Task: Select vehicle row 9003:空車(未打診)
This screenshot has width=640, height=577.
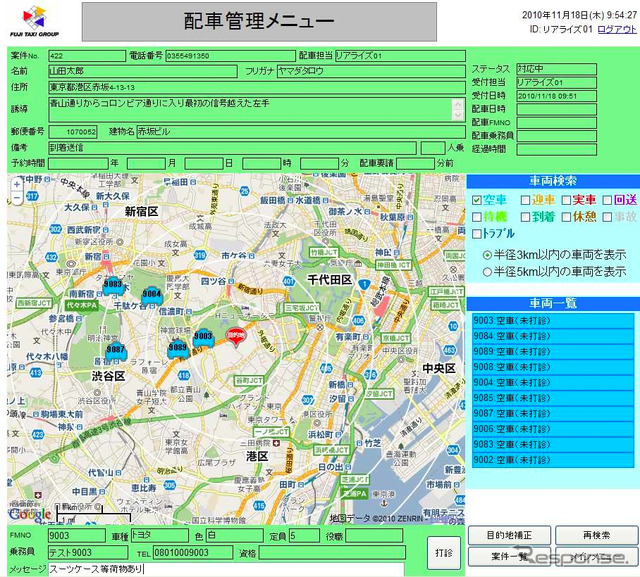Action: click(x=553, y=321)
